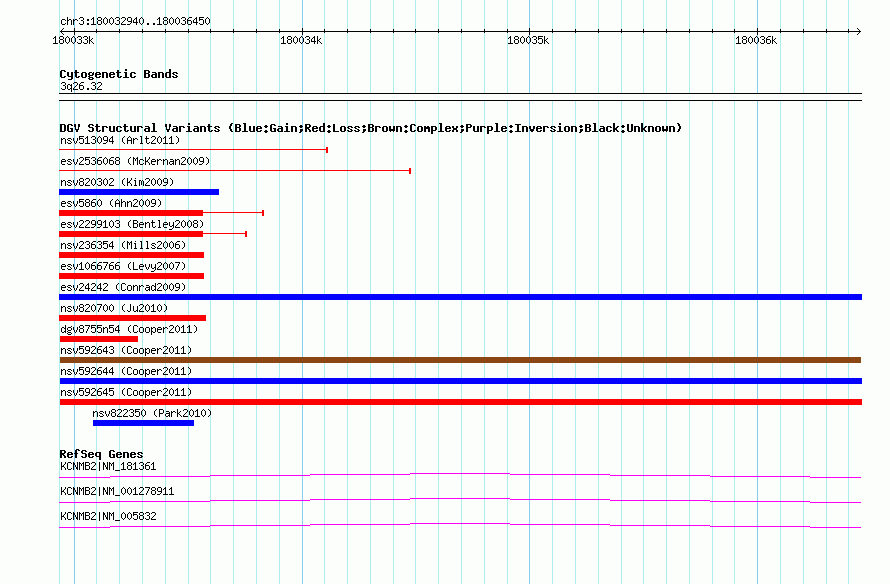Click the nsv592644 (Cooper2011) label
The height and width of the screenshot is (584, 890).
click(126, 371)
